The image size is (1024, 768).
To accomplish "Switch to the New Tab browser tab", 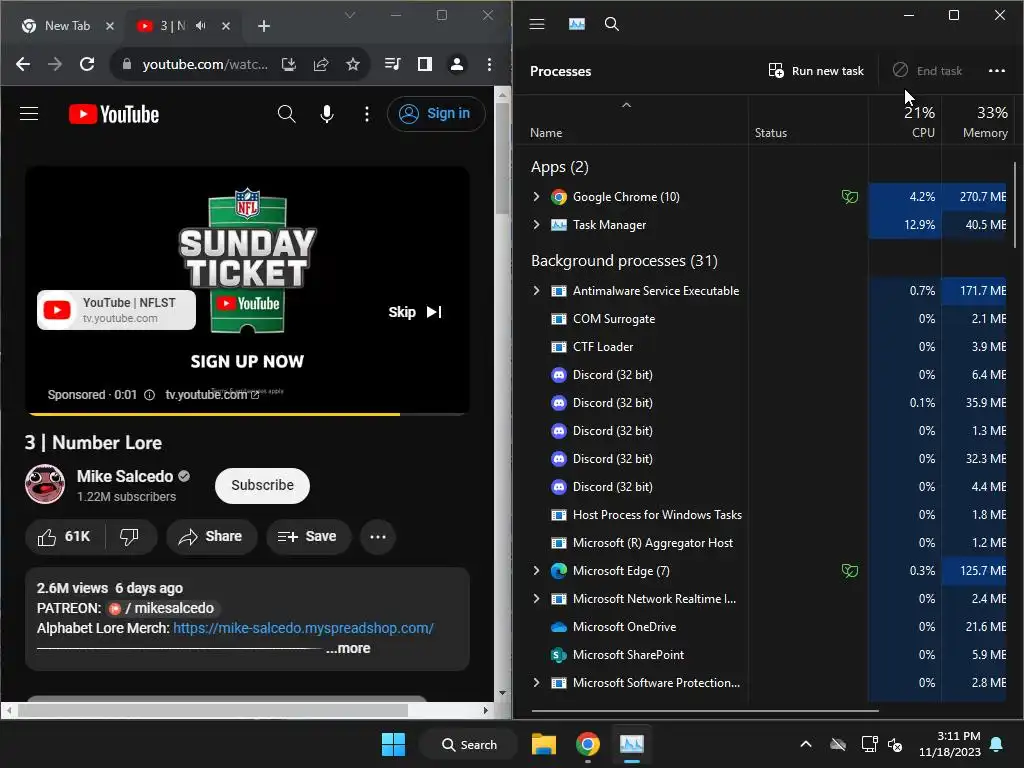I will (68, 25).
